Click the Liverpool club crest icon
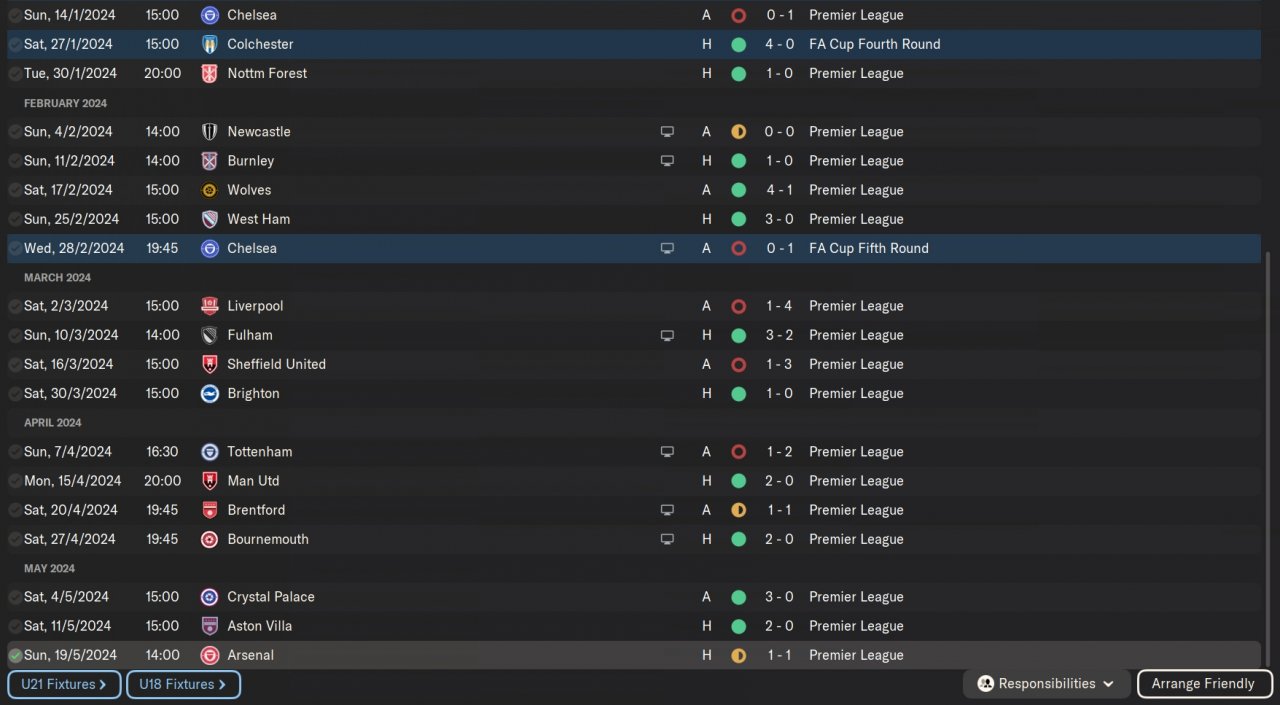 209,306
